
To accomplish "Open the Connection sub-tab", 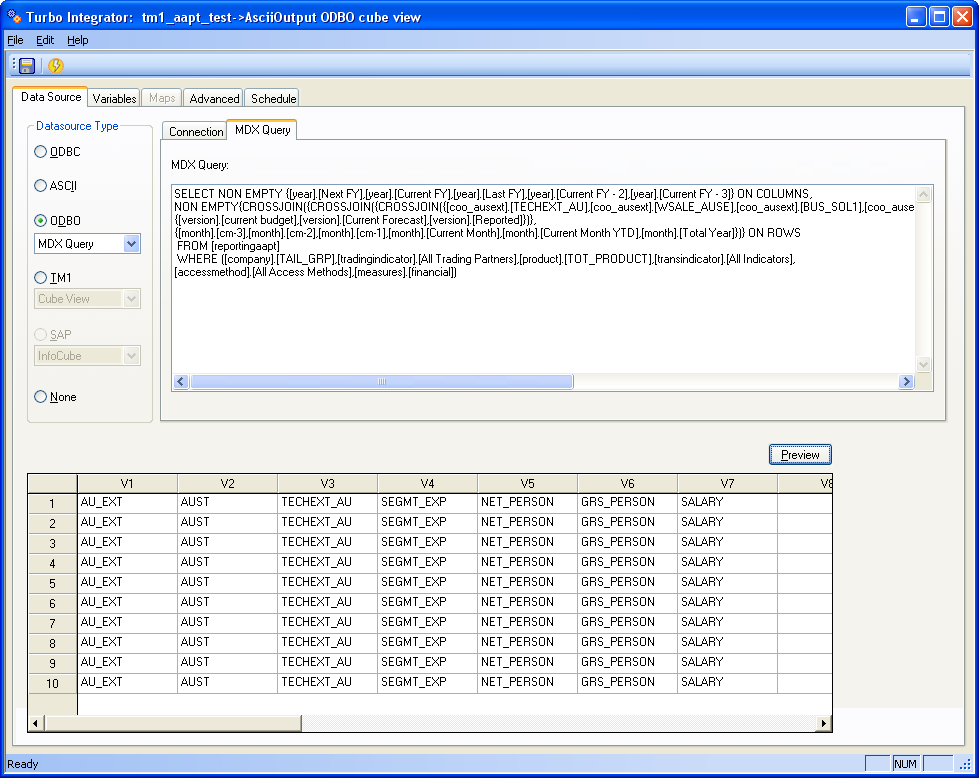I will [196, 131].
